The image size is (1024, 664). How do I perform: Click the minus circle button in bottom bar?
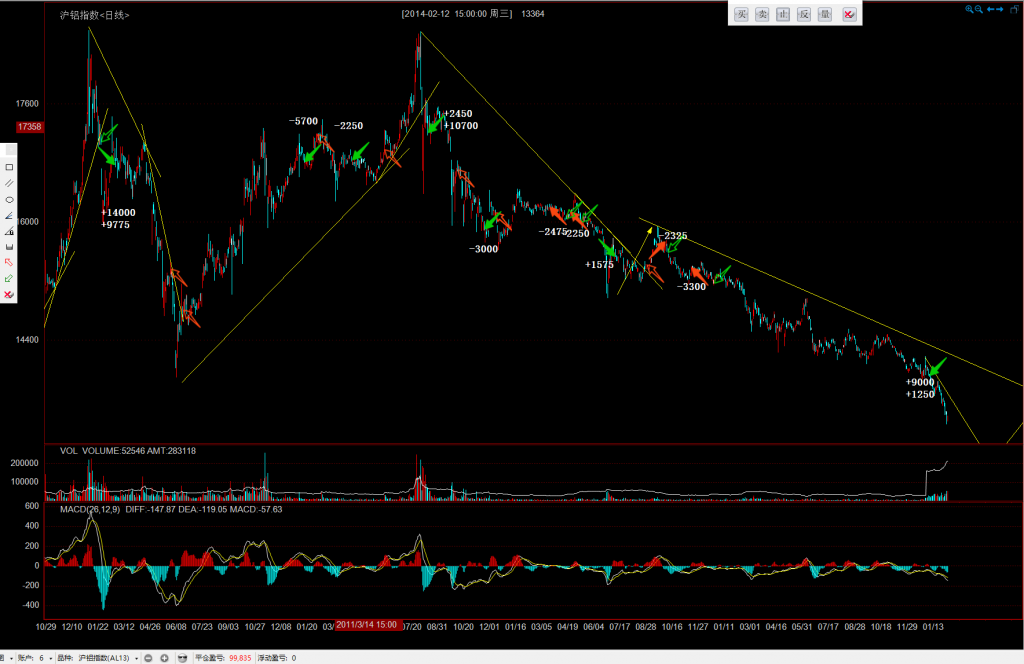pos(149,658)
